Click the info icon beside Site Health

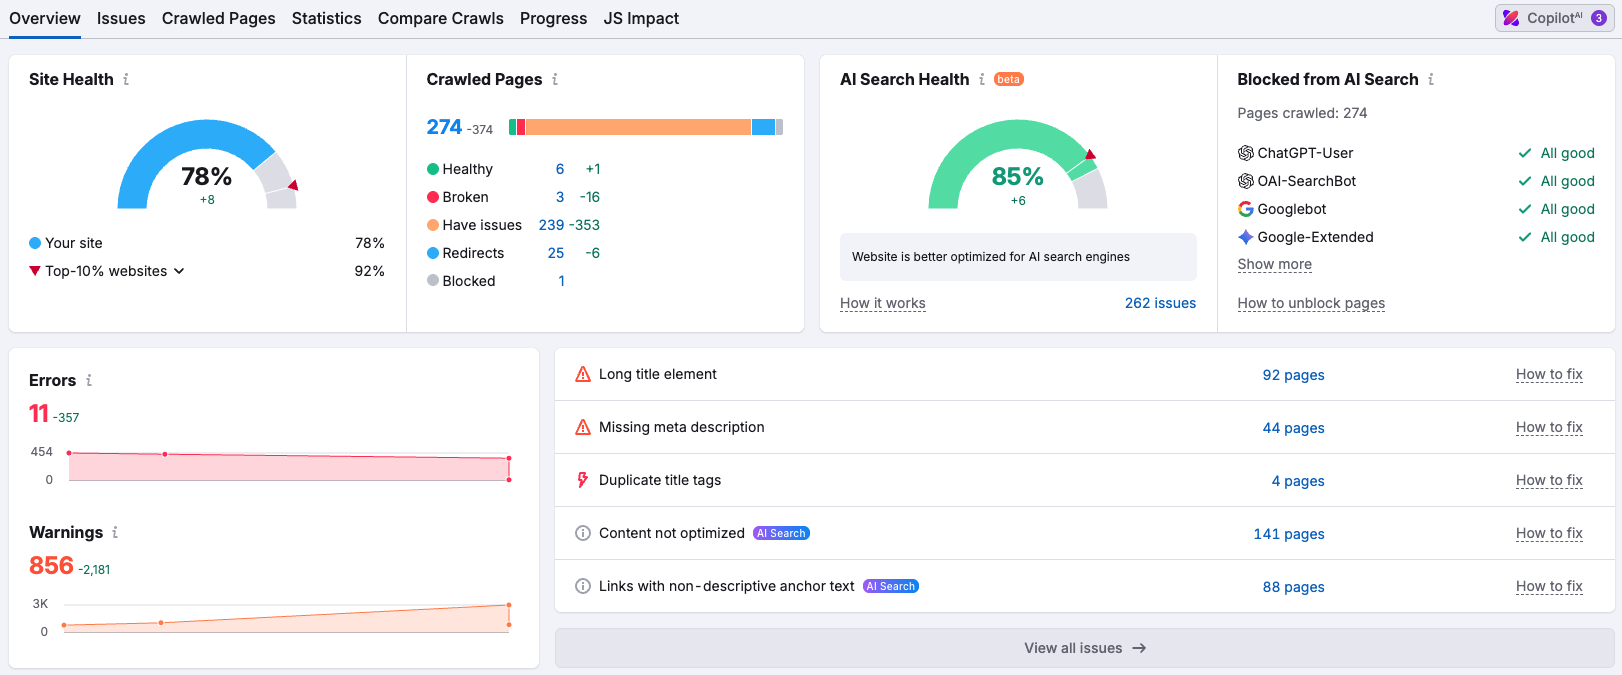126,79
